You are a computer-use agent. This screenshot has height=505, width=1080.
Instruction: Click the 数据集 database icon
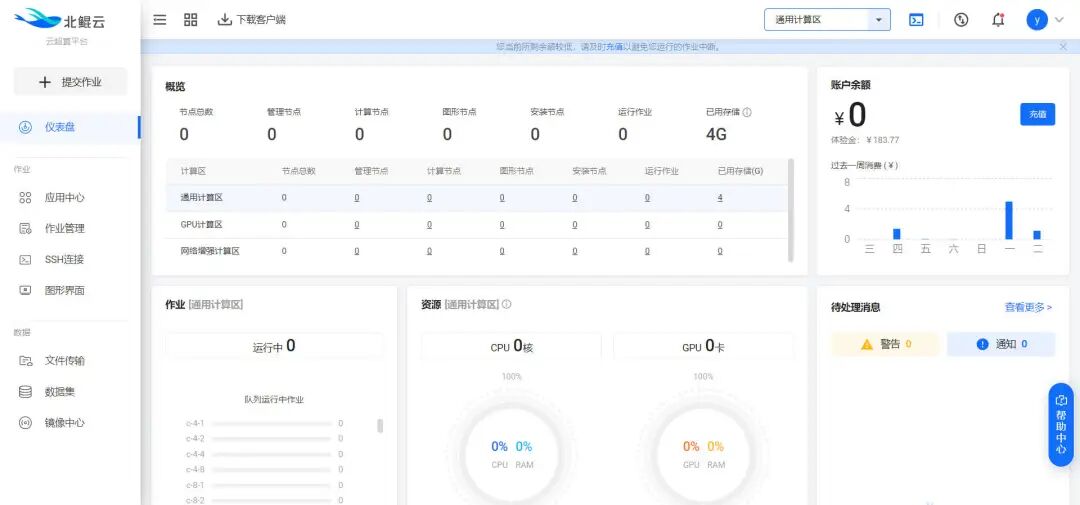pyautogui.click(x=25, y=391)
